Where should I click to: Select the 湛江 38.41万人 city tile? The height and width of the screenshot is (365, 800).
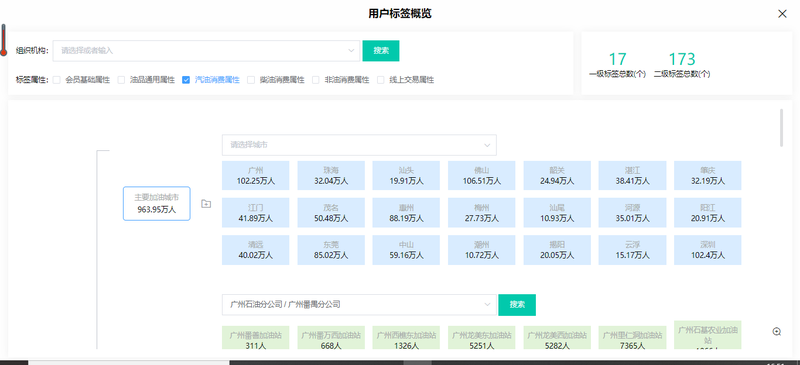pos(633,176)
